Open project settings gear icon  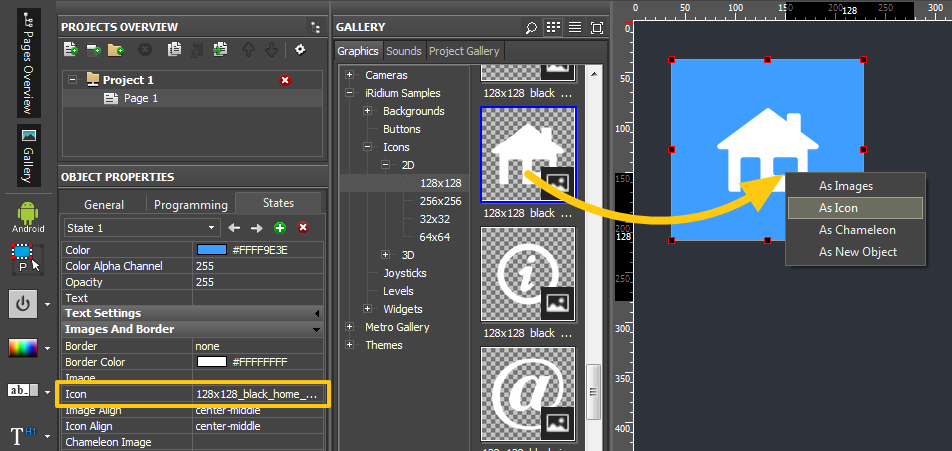point(300,49)
